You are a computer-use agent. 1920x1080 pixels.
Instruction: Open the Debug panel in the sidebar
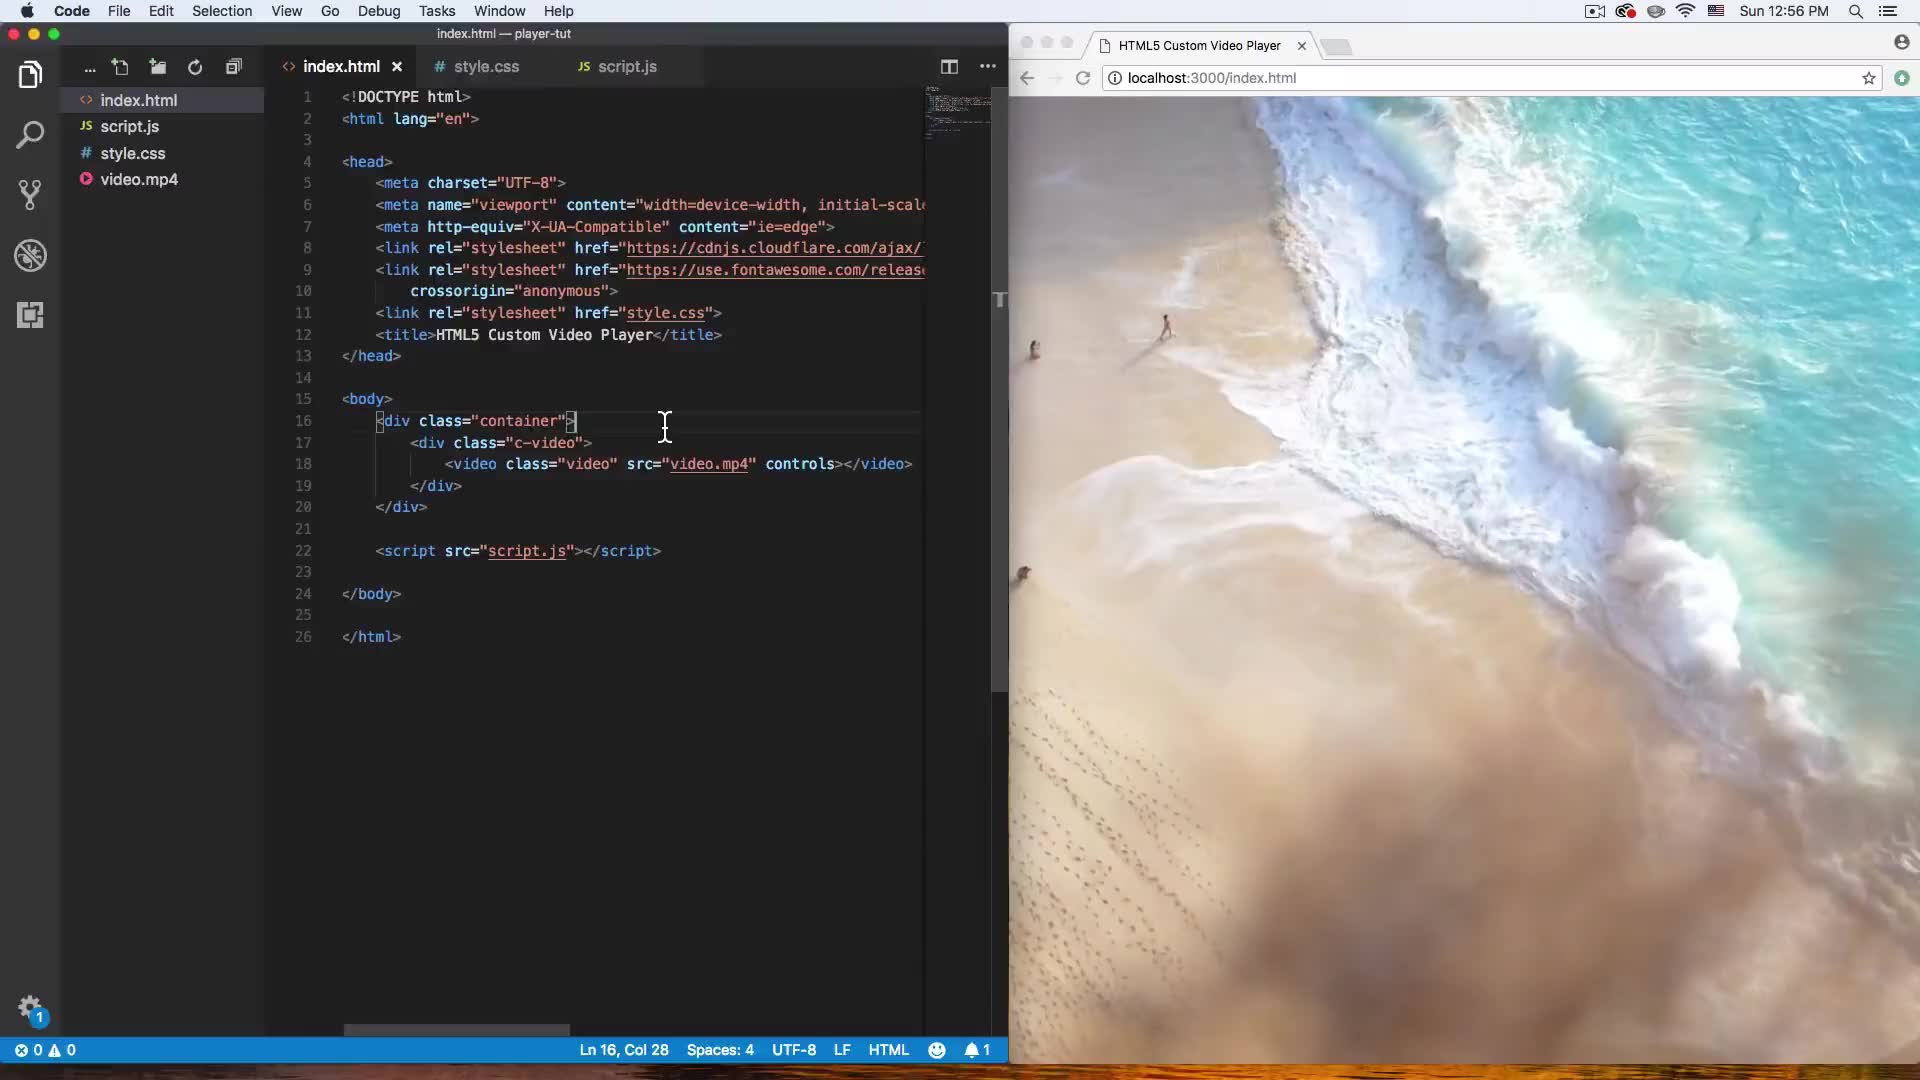tap(31, 255)
